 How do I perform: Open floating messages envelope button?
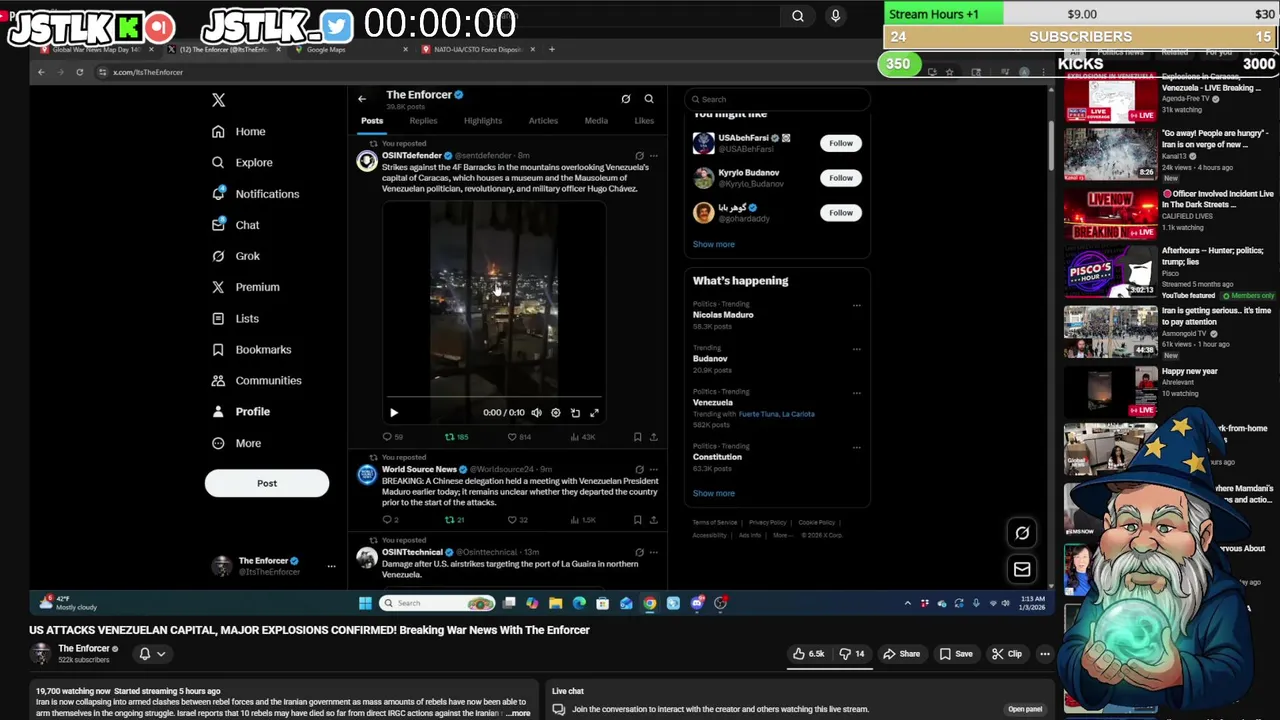point(1022,570)
